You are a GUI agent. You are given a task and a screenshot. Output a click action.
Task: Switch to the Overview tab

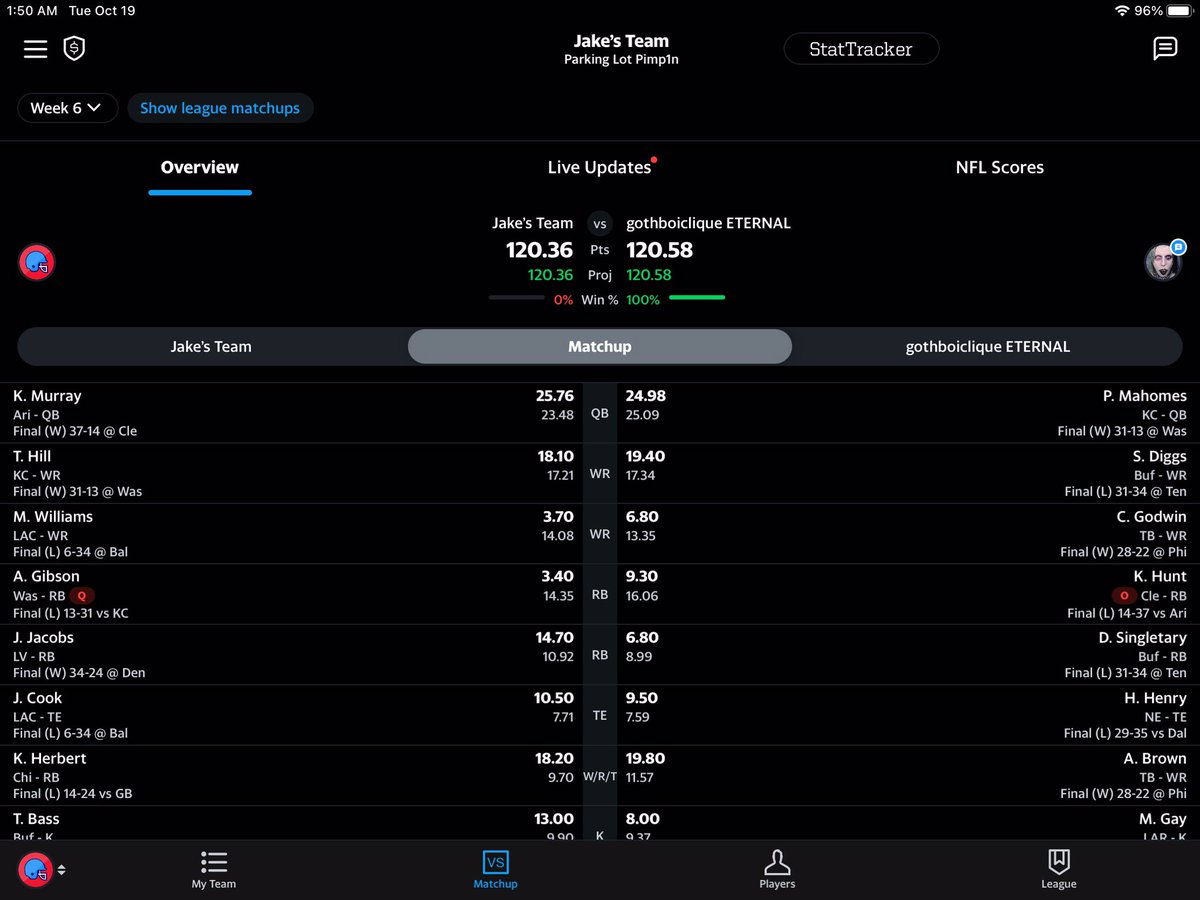pyautogui.click(x=200, y=168)
